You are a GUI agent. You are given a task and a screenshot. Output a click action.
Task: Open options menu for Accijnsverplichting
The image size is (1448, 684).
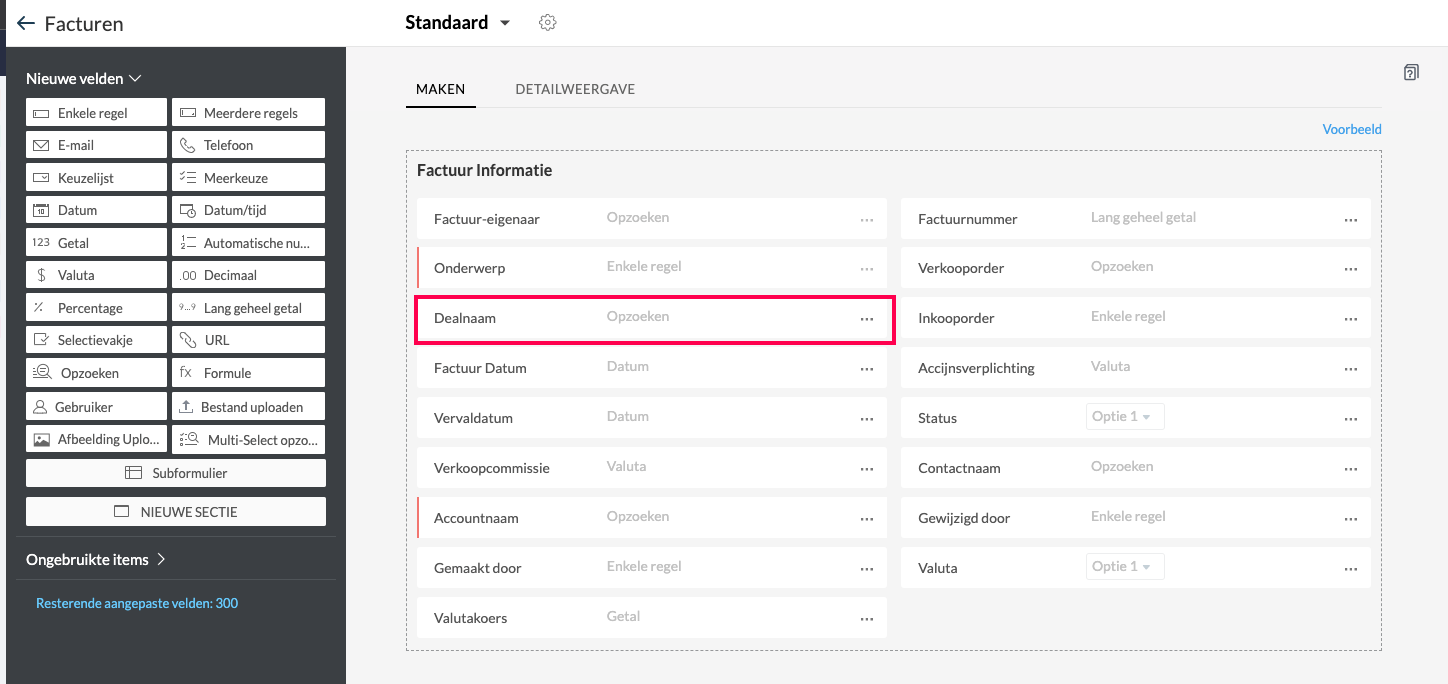pyautogui.click(x=1350, y=369)
